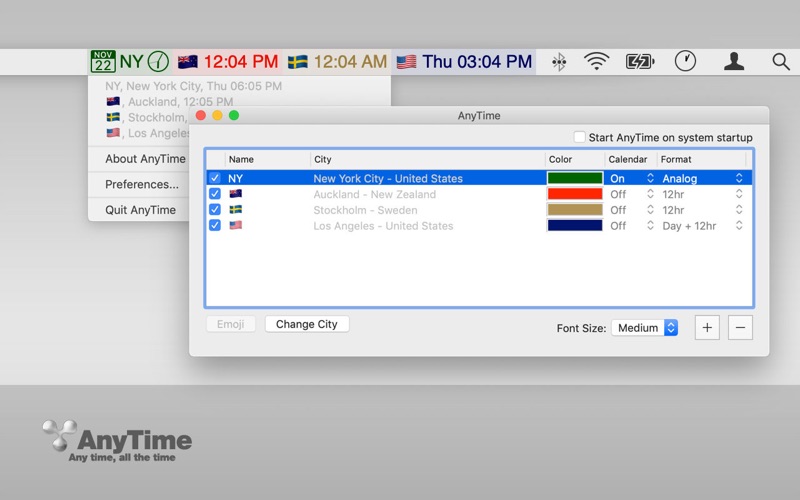Open Calendar dropdown for Stockholm row
This screenshot has width=800, height=500.
(650, 210)
